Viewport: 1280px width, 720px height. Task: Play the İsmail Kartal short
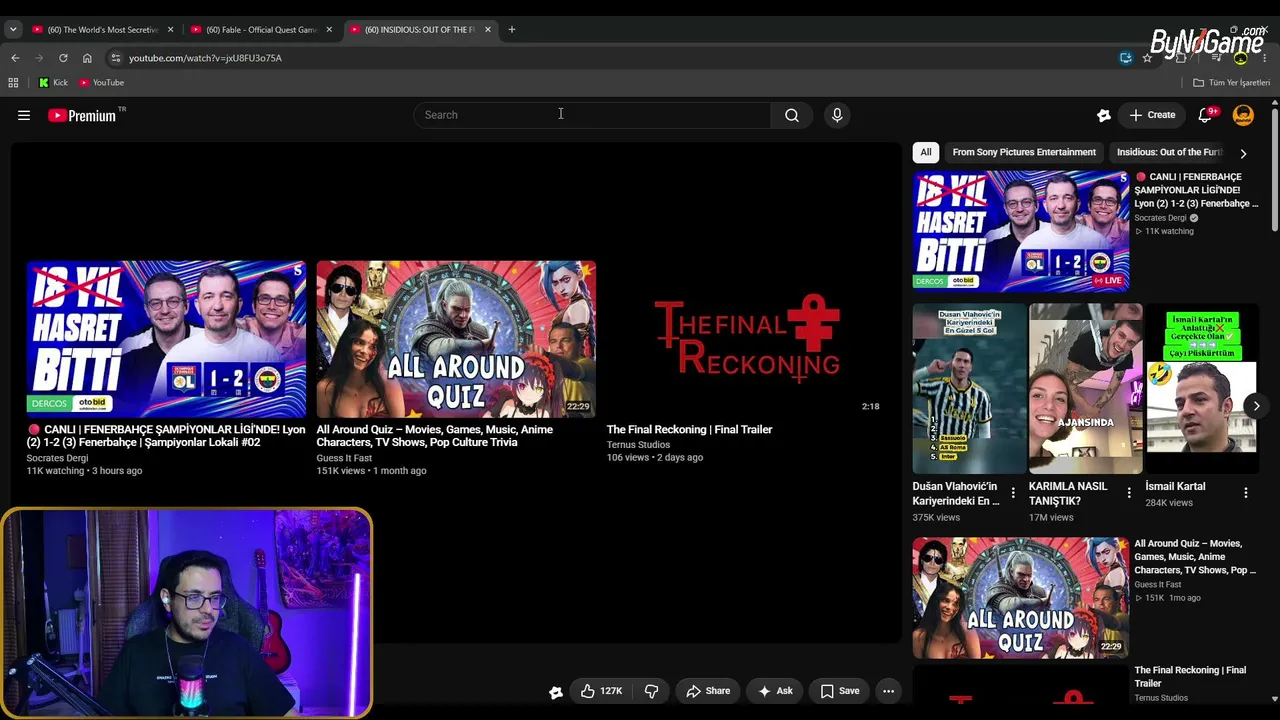point(1202,389)
